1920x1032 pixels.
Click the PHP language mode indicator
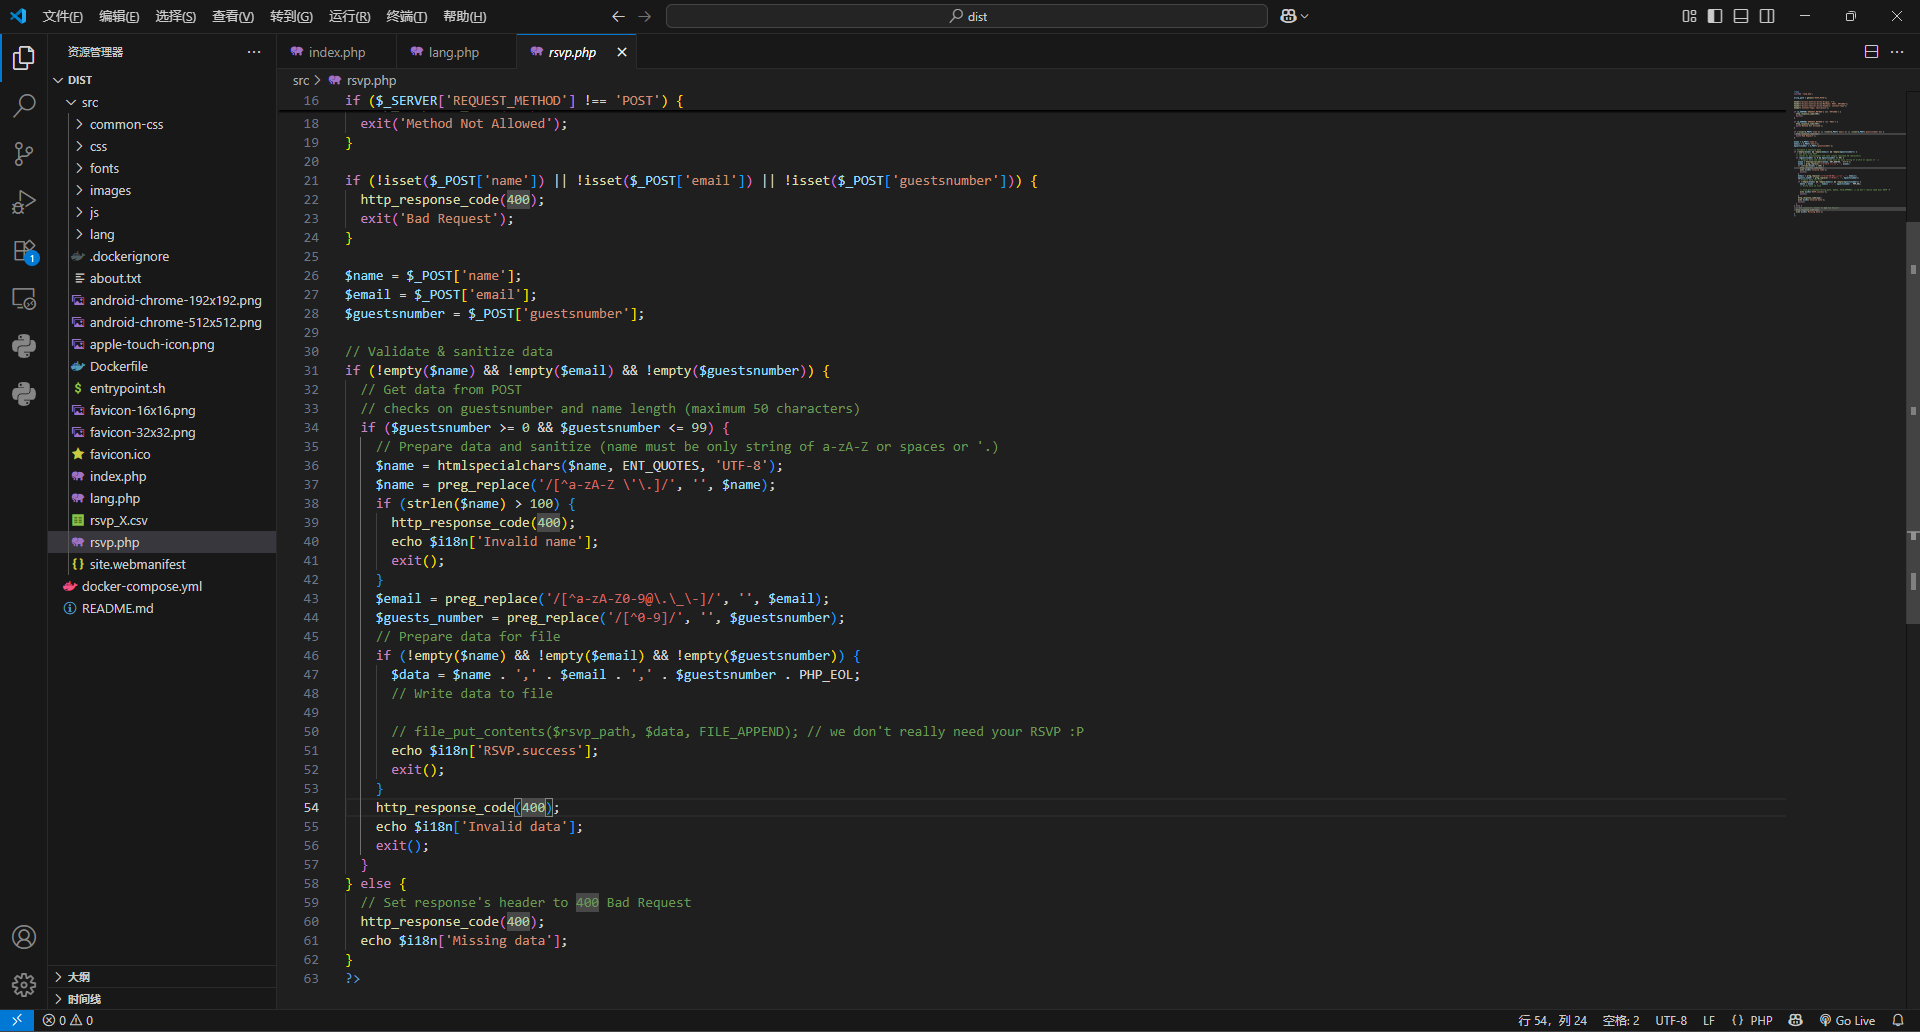point(1761,1021)
